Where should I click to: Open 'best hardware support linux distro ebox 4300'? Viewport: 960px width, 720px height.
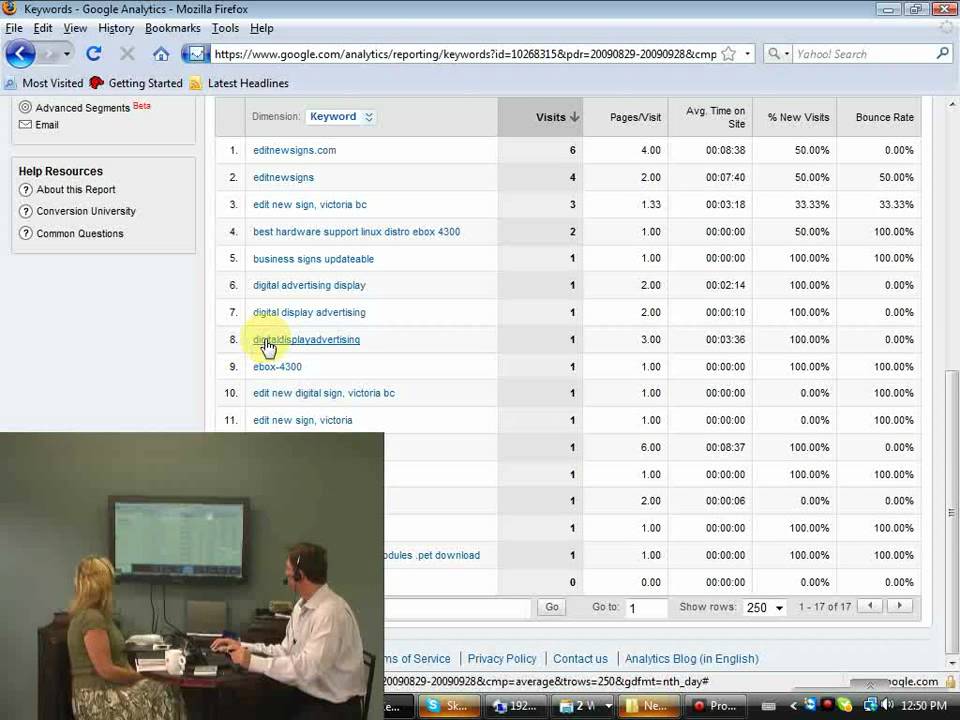(356, 231)
